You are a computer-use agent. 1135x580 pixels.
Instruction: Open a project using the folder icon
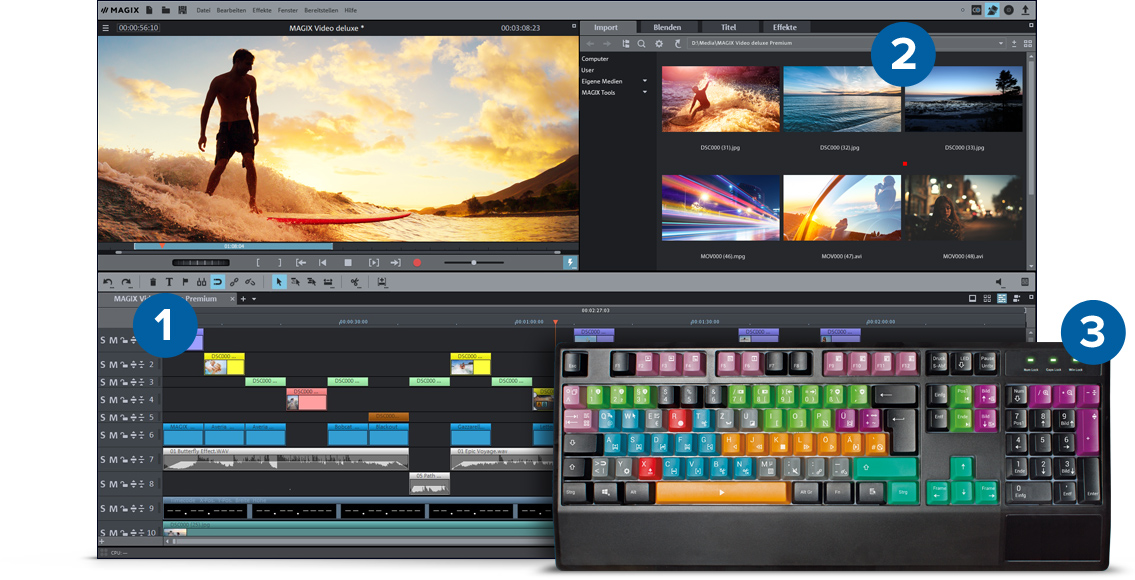[x=166, y=10]
